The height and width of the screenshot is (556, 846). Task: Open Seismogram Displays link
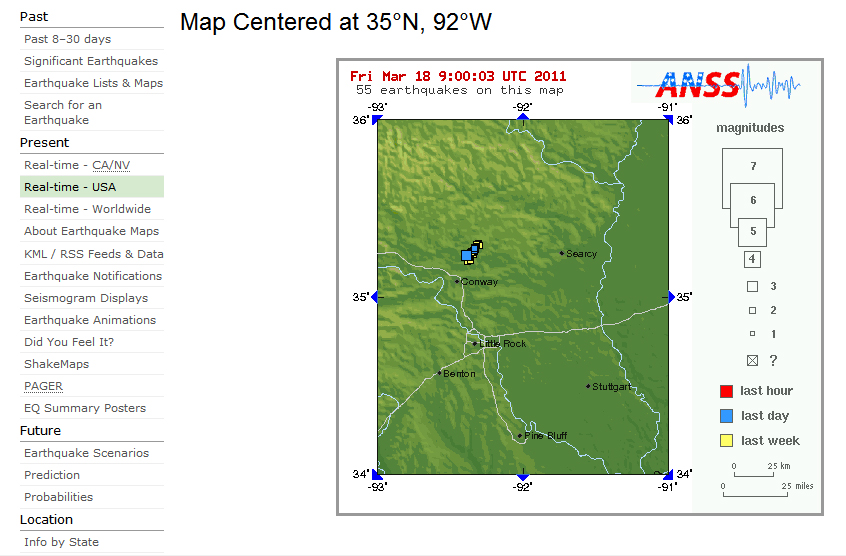coord(86,298)
